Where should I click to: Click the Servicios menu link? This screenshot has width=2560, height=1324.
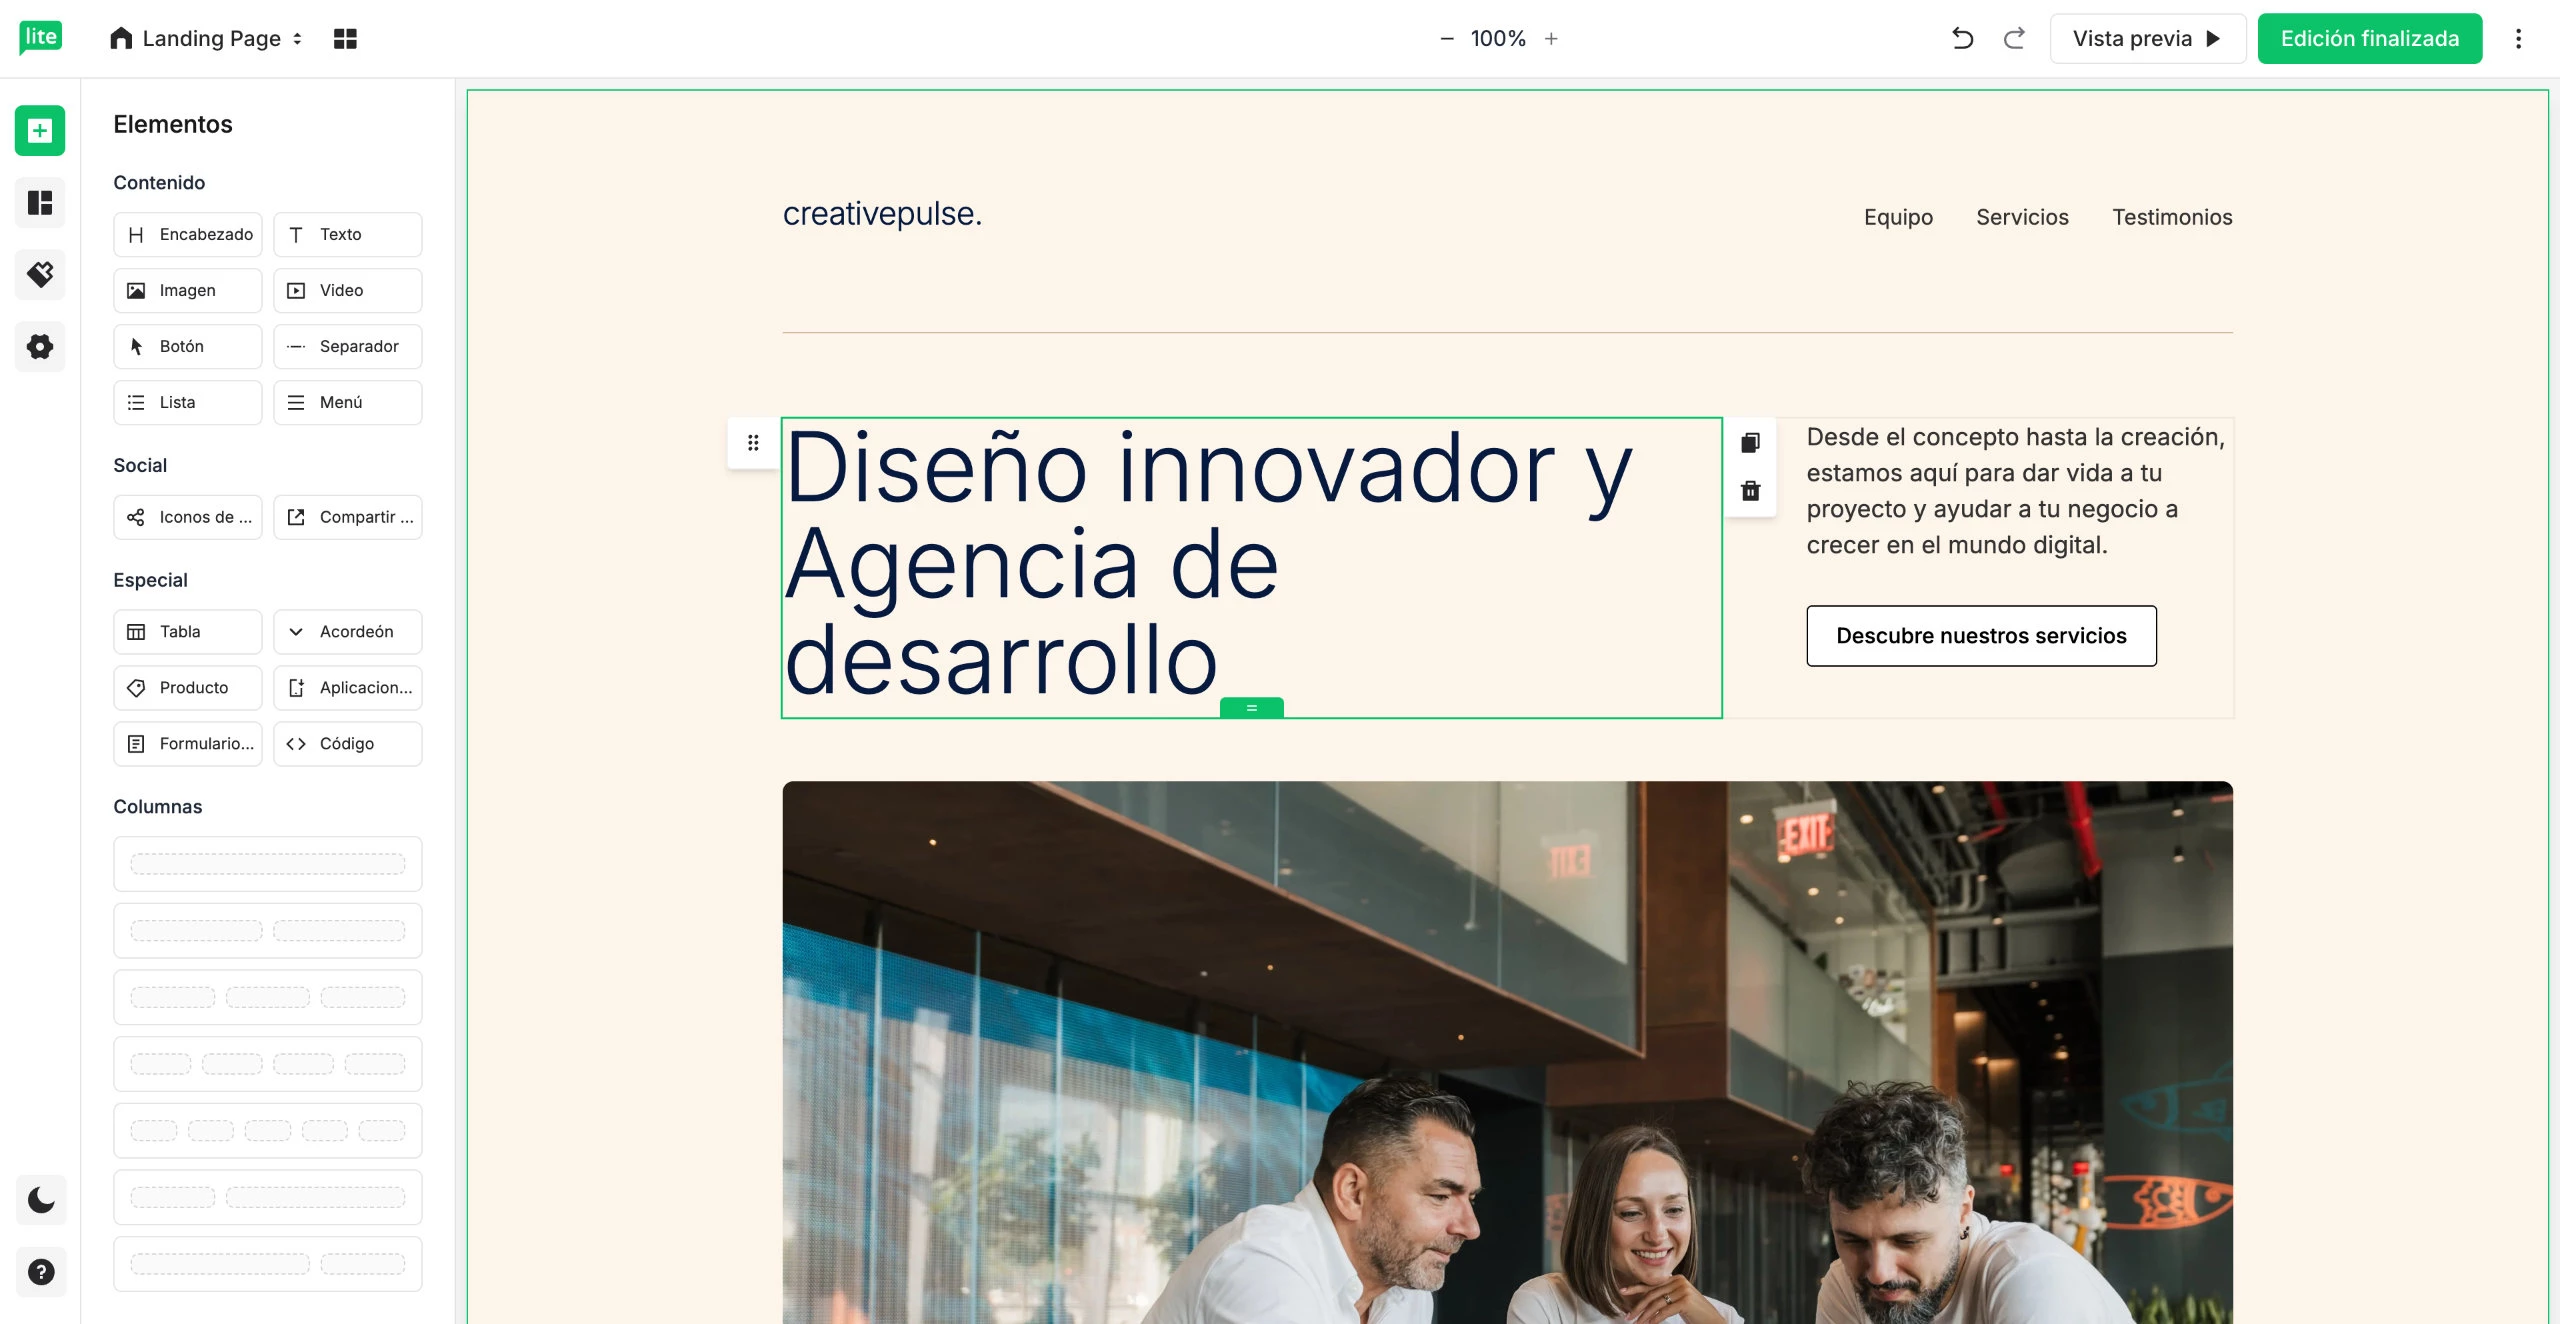(2022, 217)
